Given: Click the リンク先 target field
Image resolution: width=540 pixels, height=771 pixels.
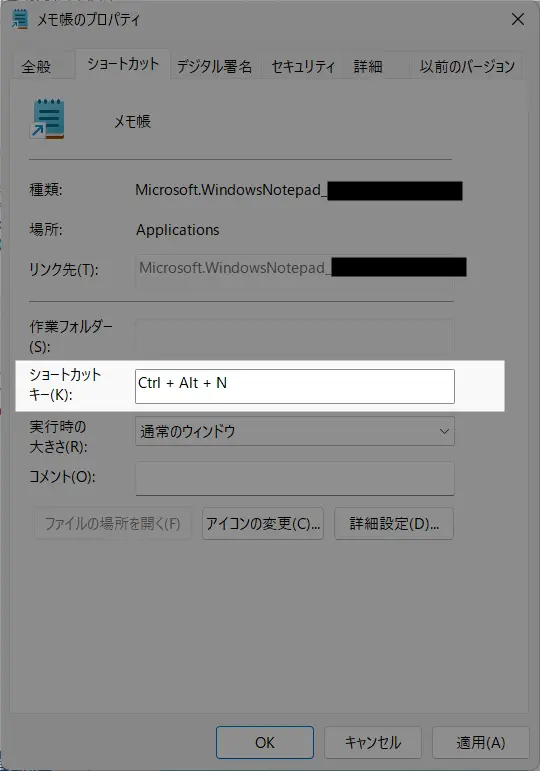Looking at the screenshot, I should coord(295,268).
